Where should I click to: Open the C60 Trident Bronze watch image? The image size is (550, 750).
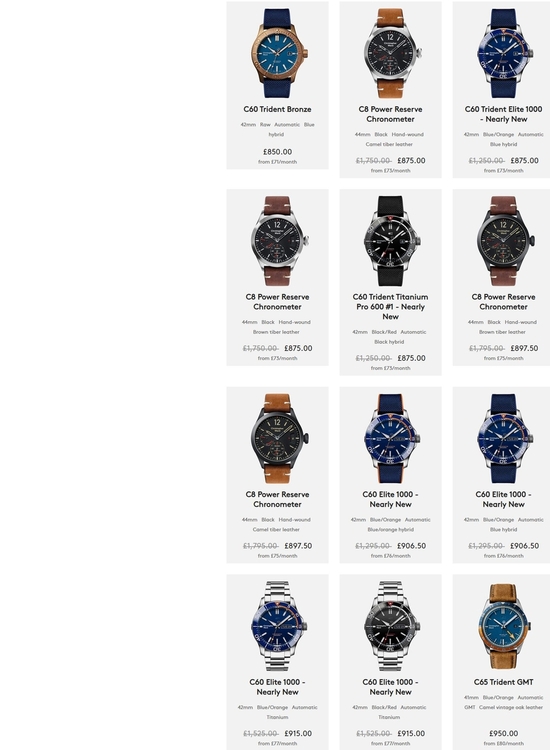(277, 53)
